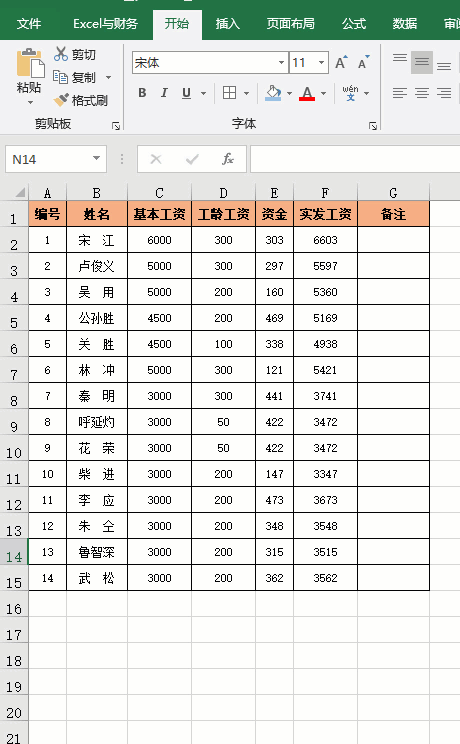Open the 文件 tab
The image size is (460, 744).
(x=28, y=24)
